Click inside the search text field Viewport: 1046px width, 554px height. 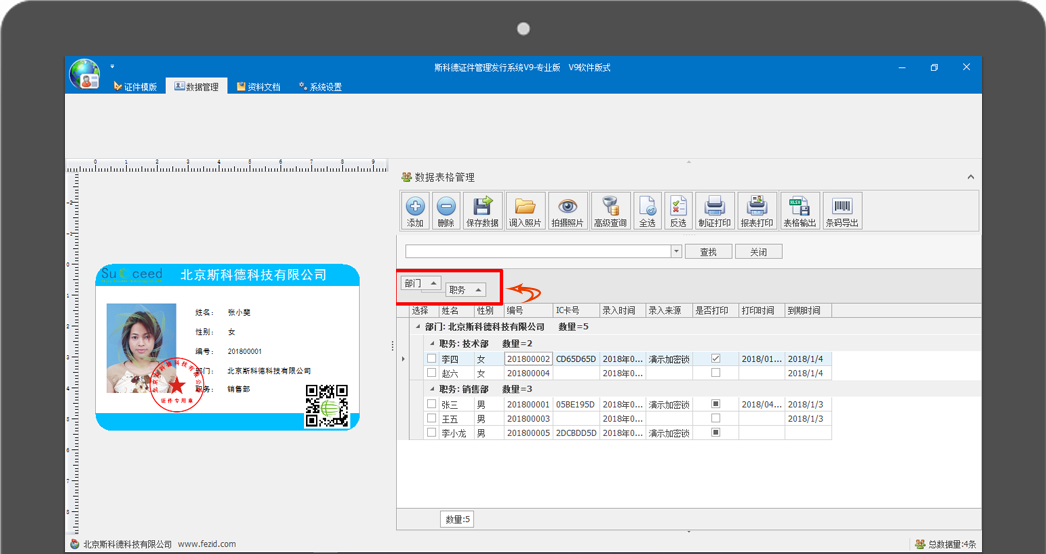(x=538, y=252)
